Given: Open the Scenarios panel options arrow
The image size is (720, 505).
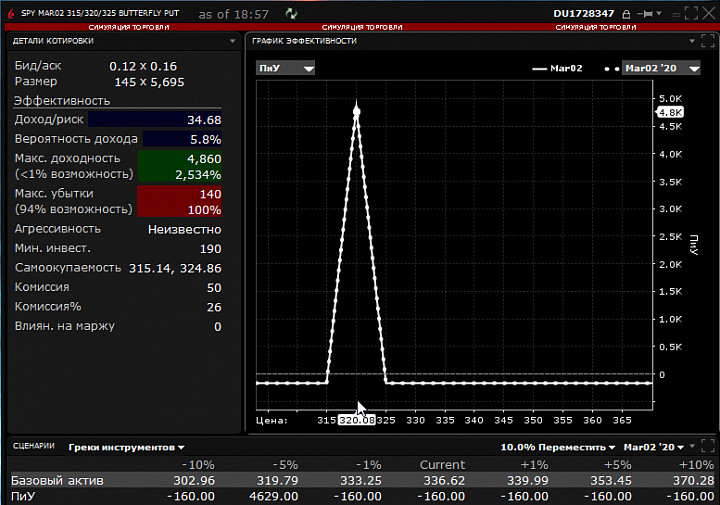Looking at the screenshot, I should (692, 446).
